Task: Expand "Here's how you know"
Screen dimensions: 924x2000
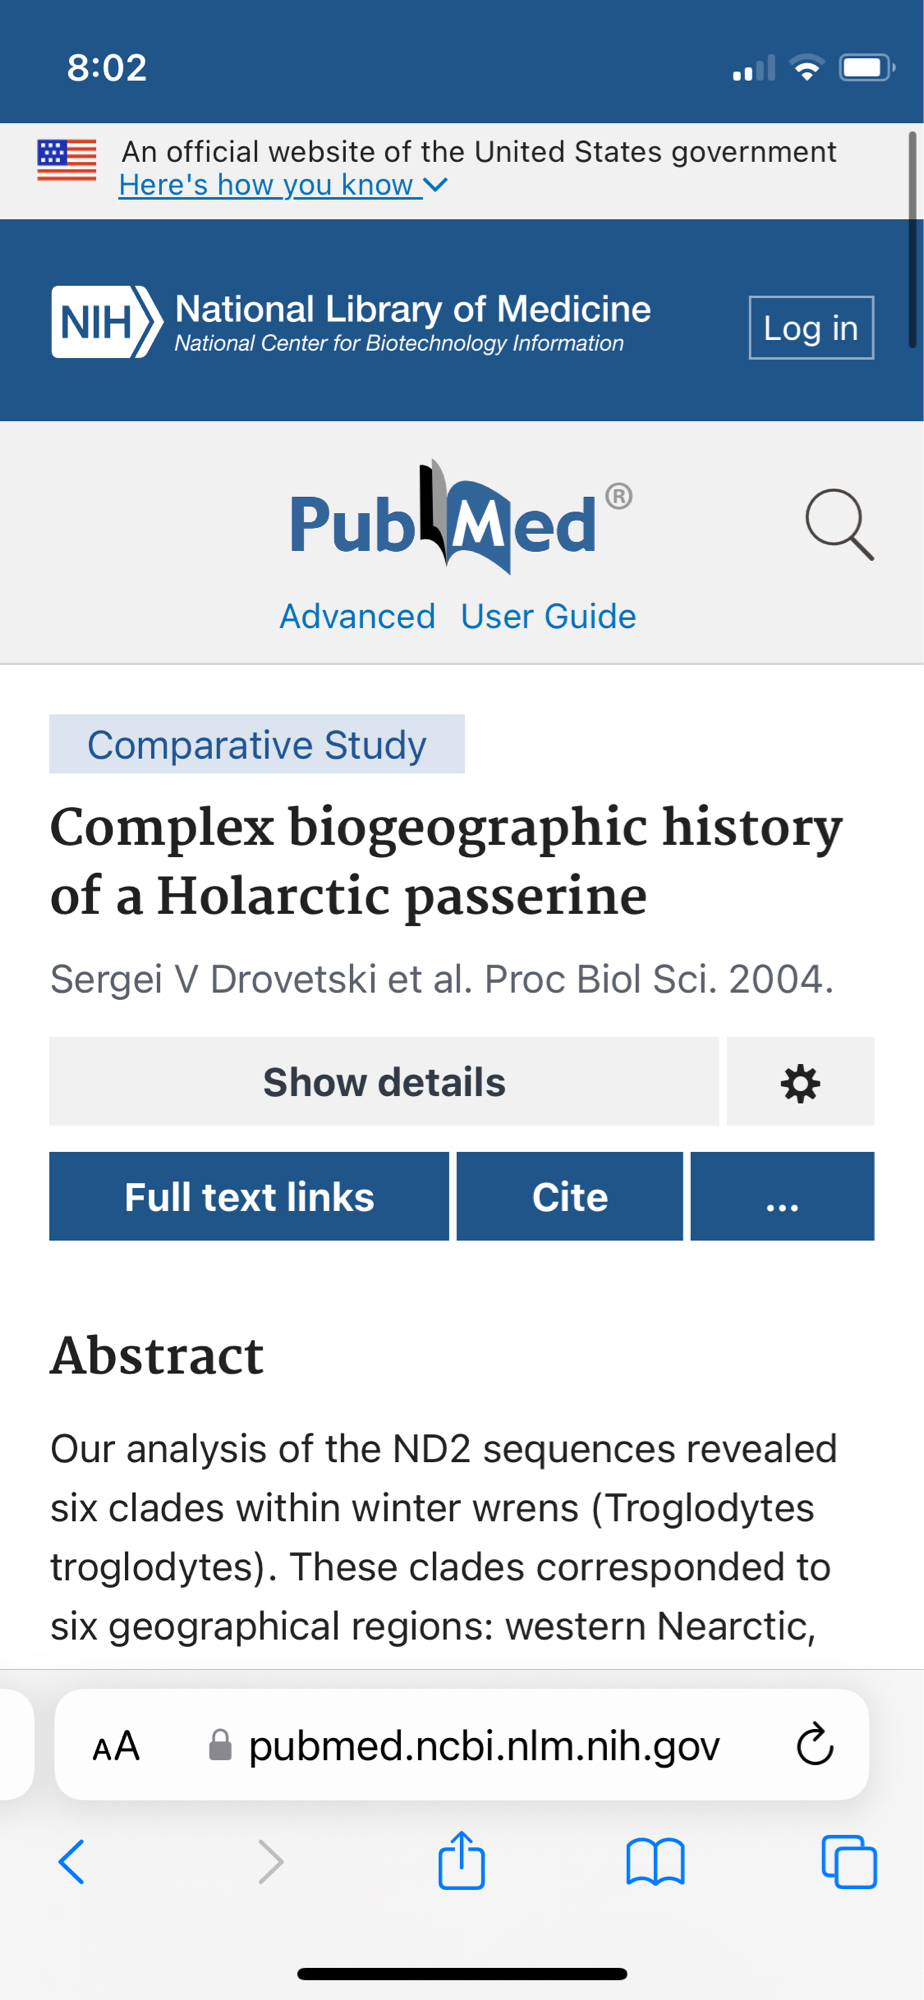Action: coord(282,185)
